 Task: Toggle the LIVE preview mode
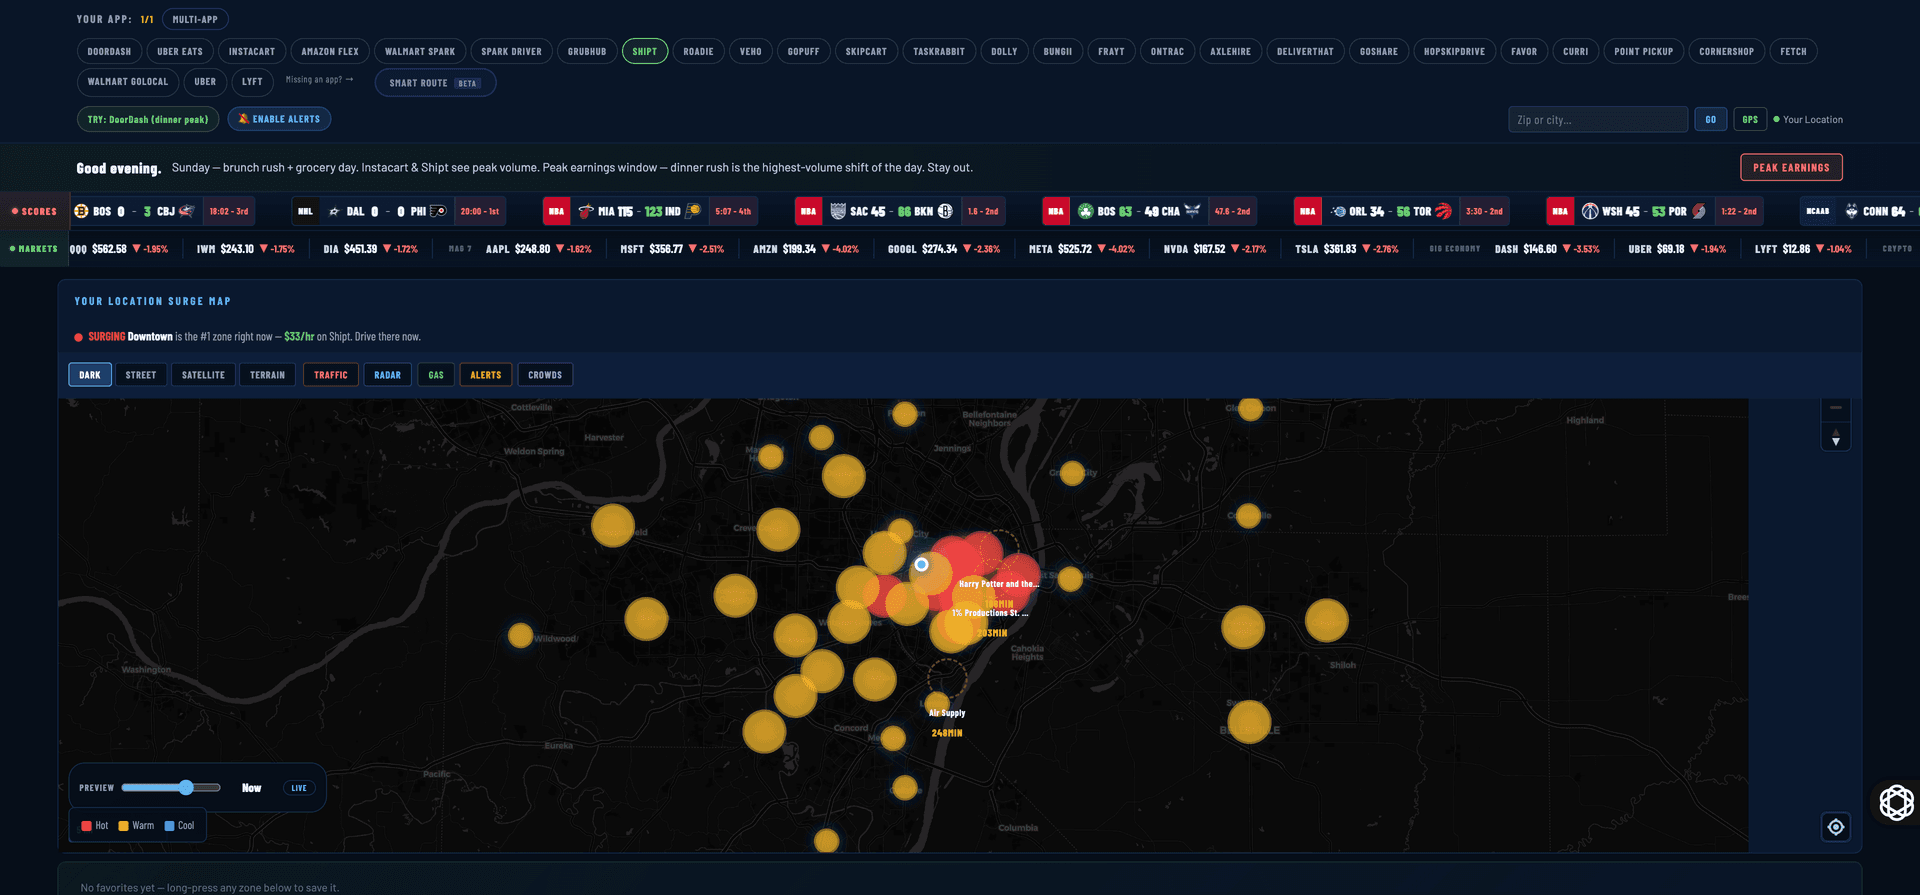pos(299,788)
